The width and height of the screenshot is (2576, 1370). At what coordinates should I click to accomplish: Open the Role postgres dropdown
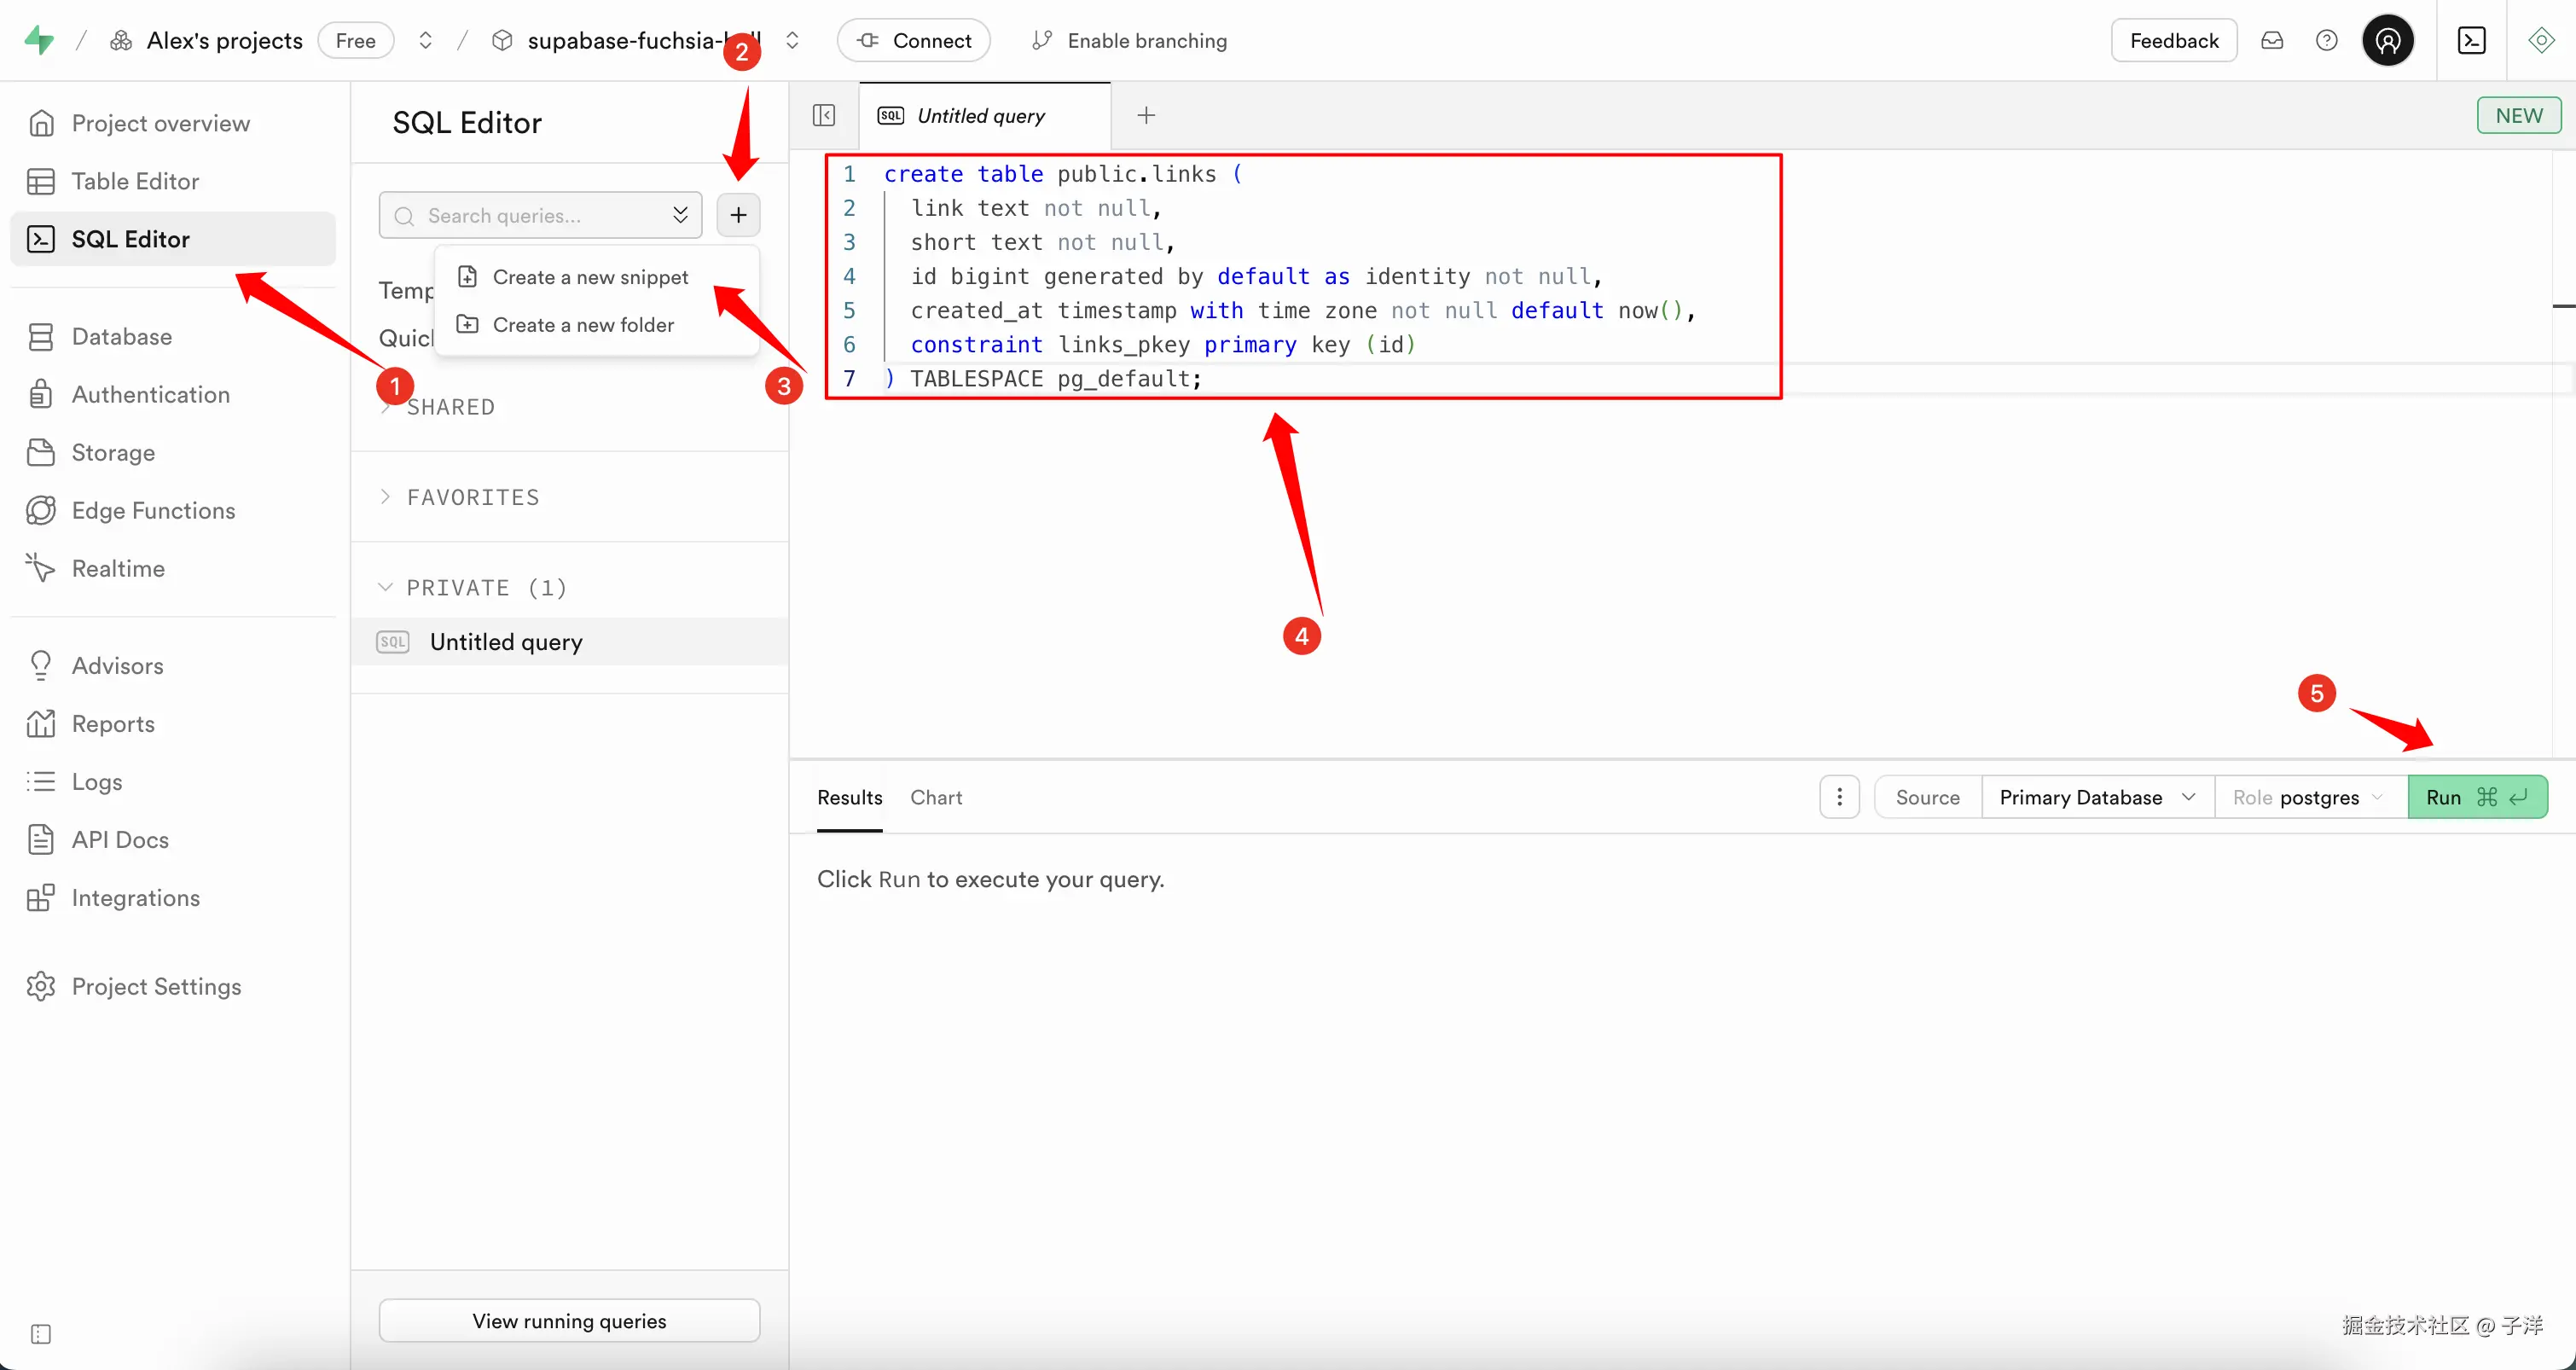pyautogui.click(x=2309, y=797)
